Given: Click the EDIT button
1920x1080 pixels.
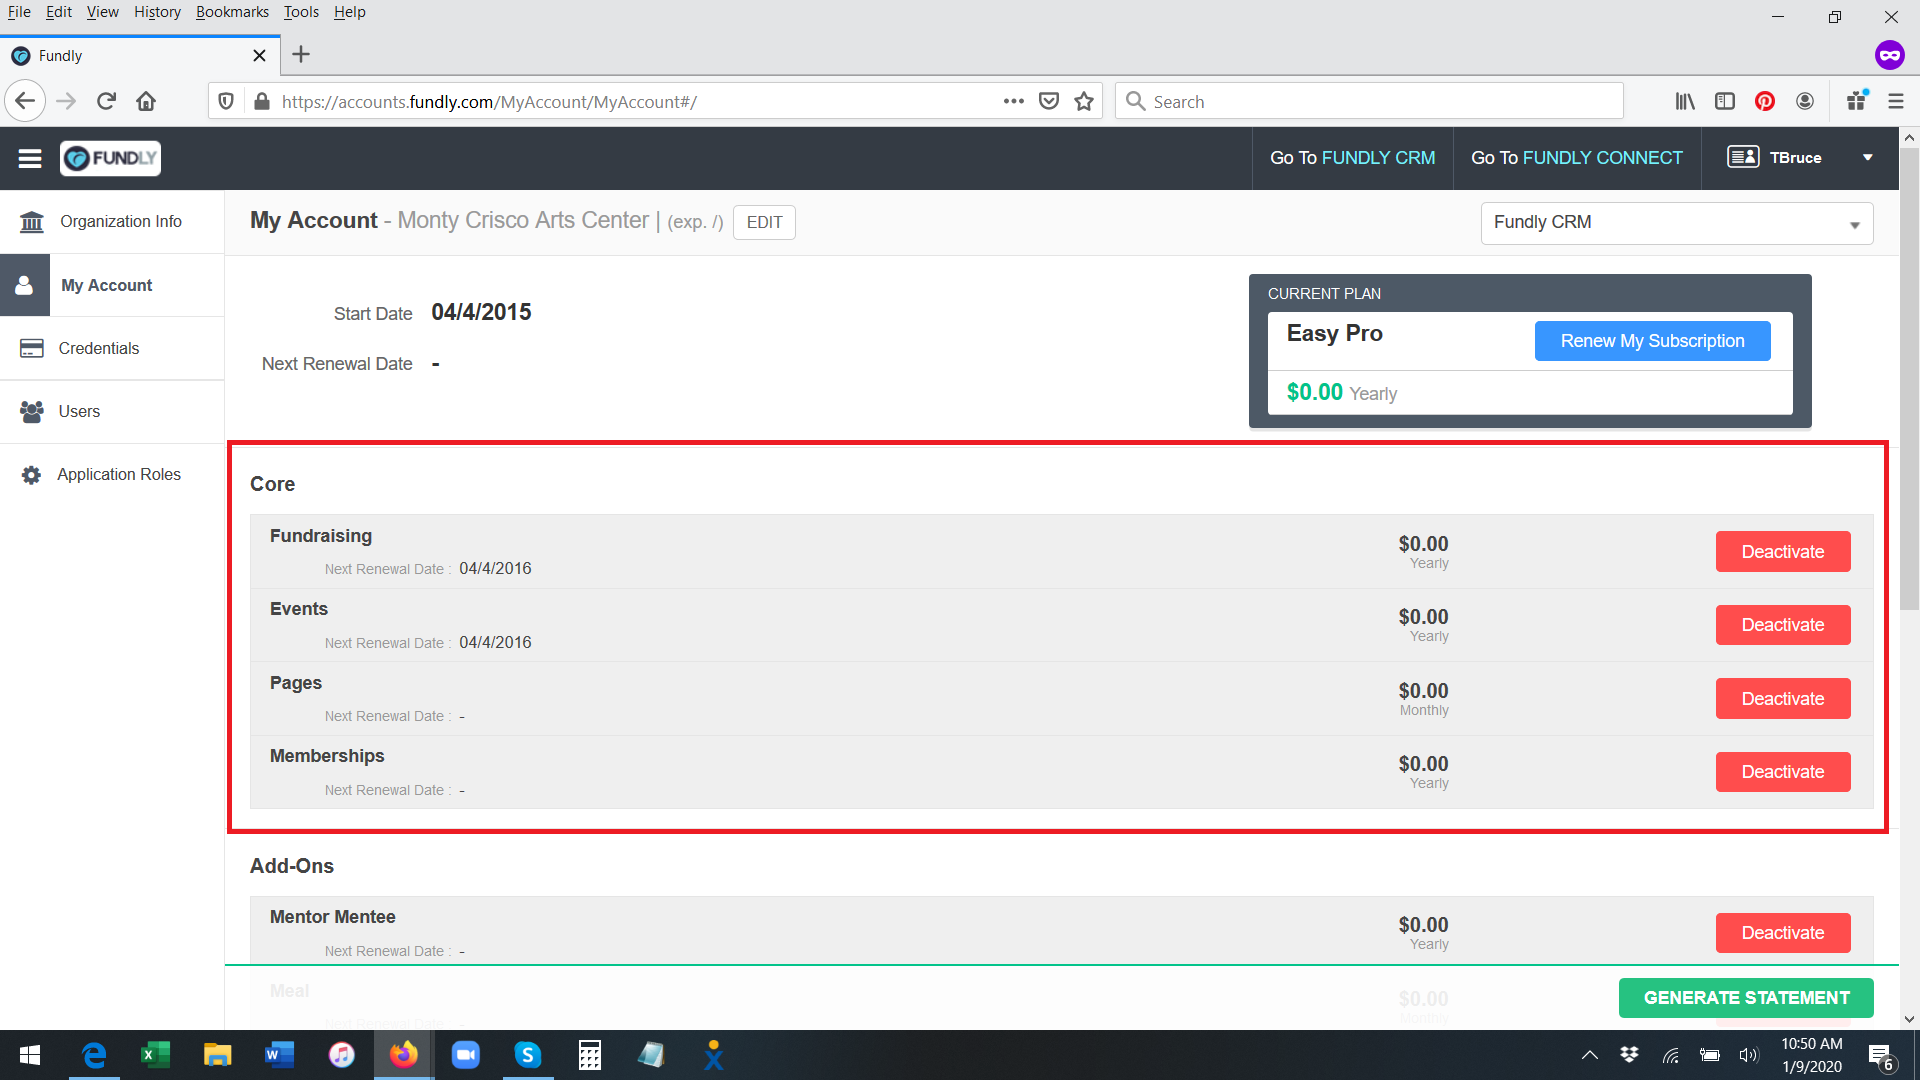Looking at the screenshot, I should pos(764,222).
